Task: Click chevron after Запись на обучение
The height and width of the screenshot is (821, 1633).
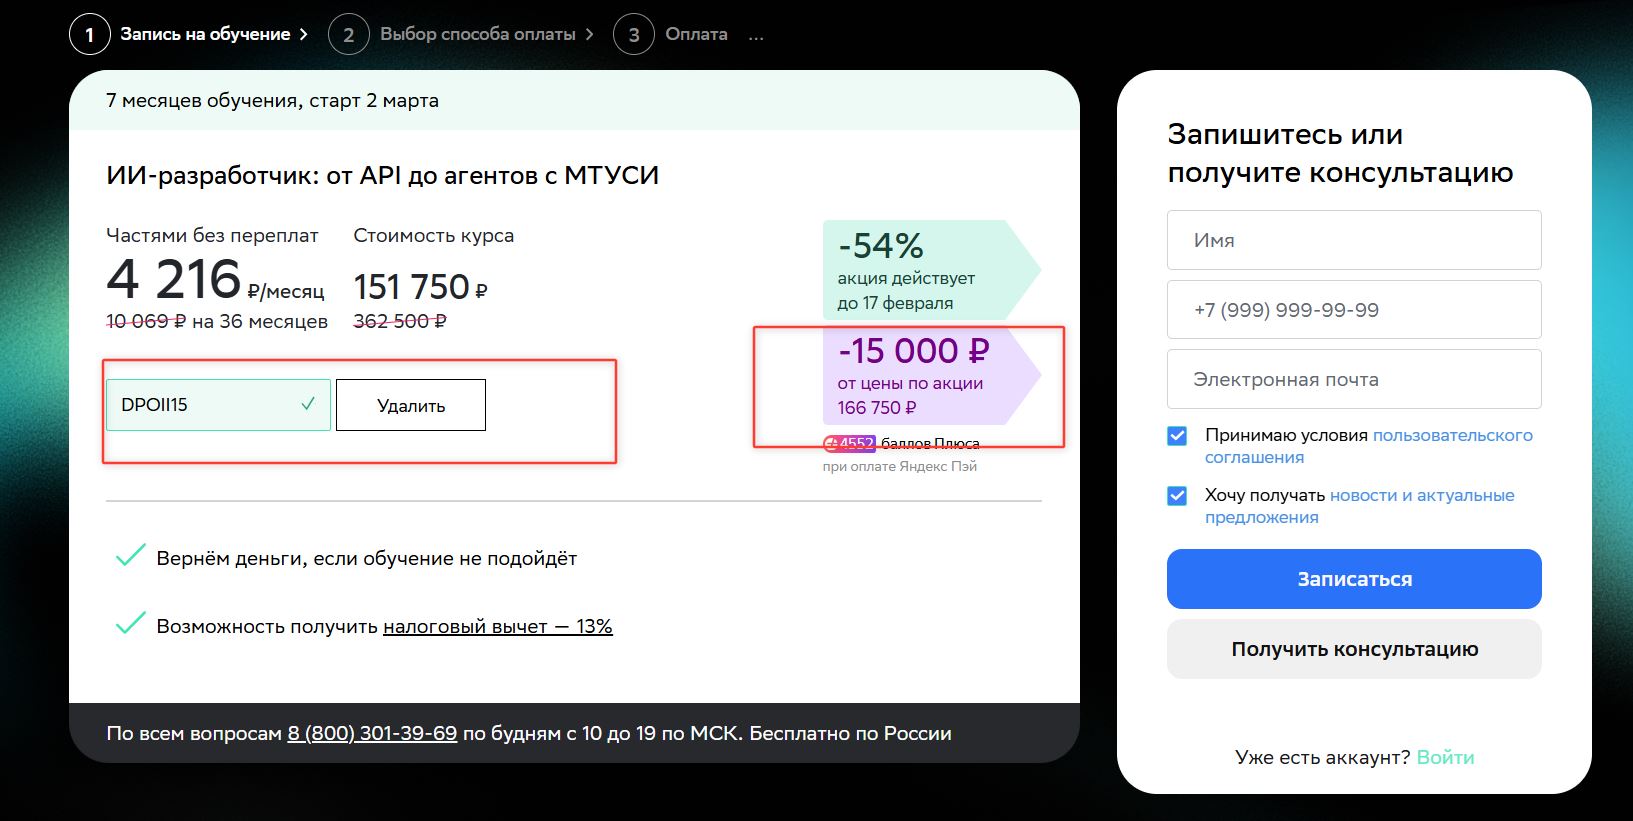Action: click(304, 35)
